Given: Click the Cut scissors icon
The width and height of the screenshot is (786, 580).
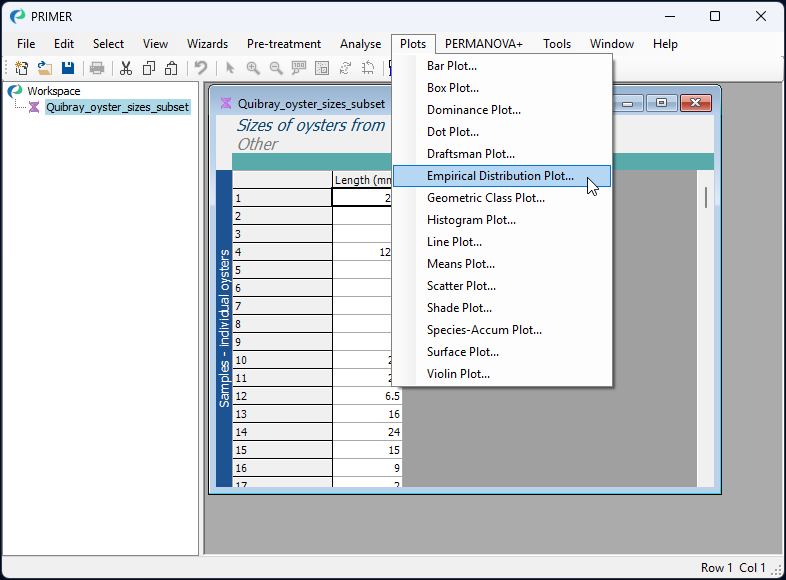Looking at the screenshot, I should tap(126, 68).
